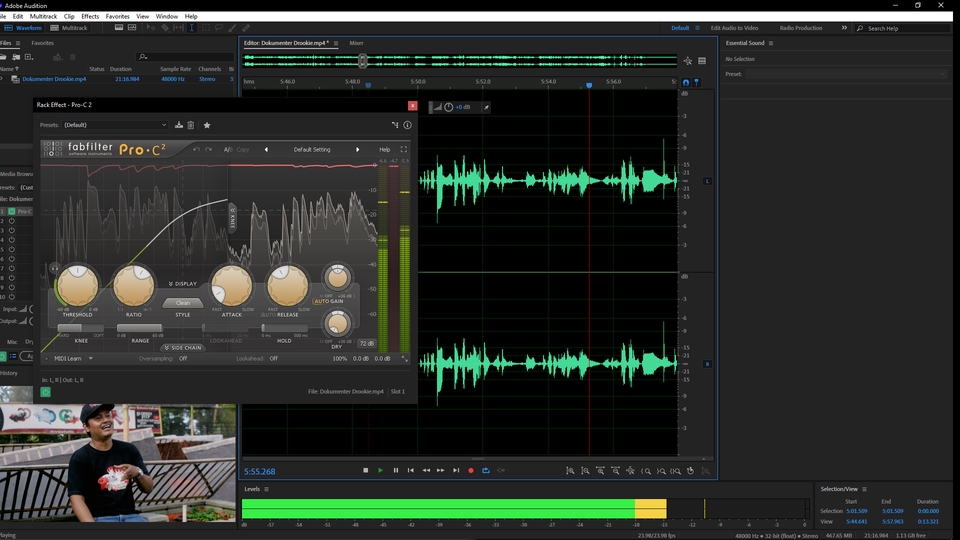Select next preset arrow in Pro-C 2
The width and height of the screenshot is (960, 540).
(358, 149)
